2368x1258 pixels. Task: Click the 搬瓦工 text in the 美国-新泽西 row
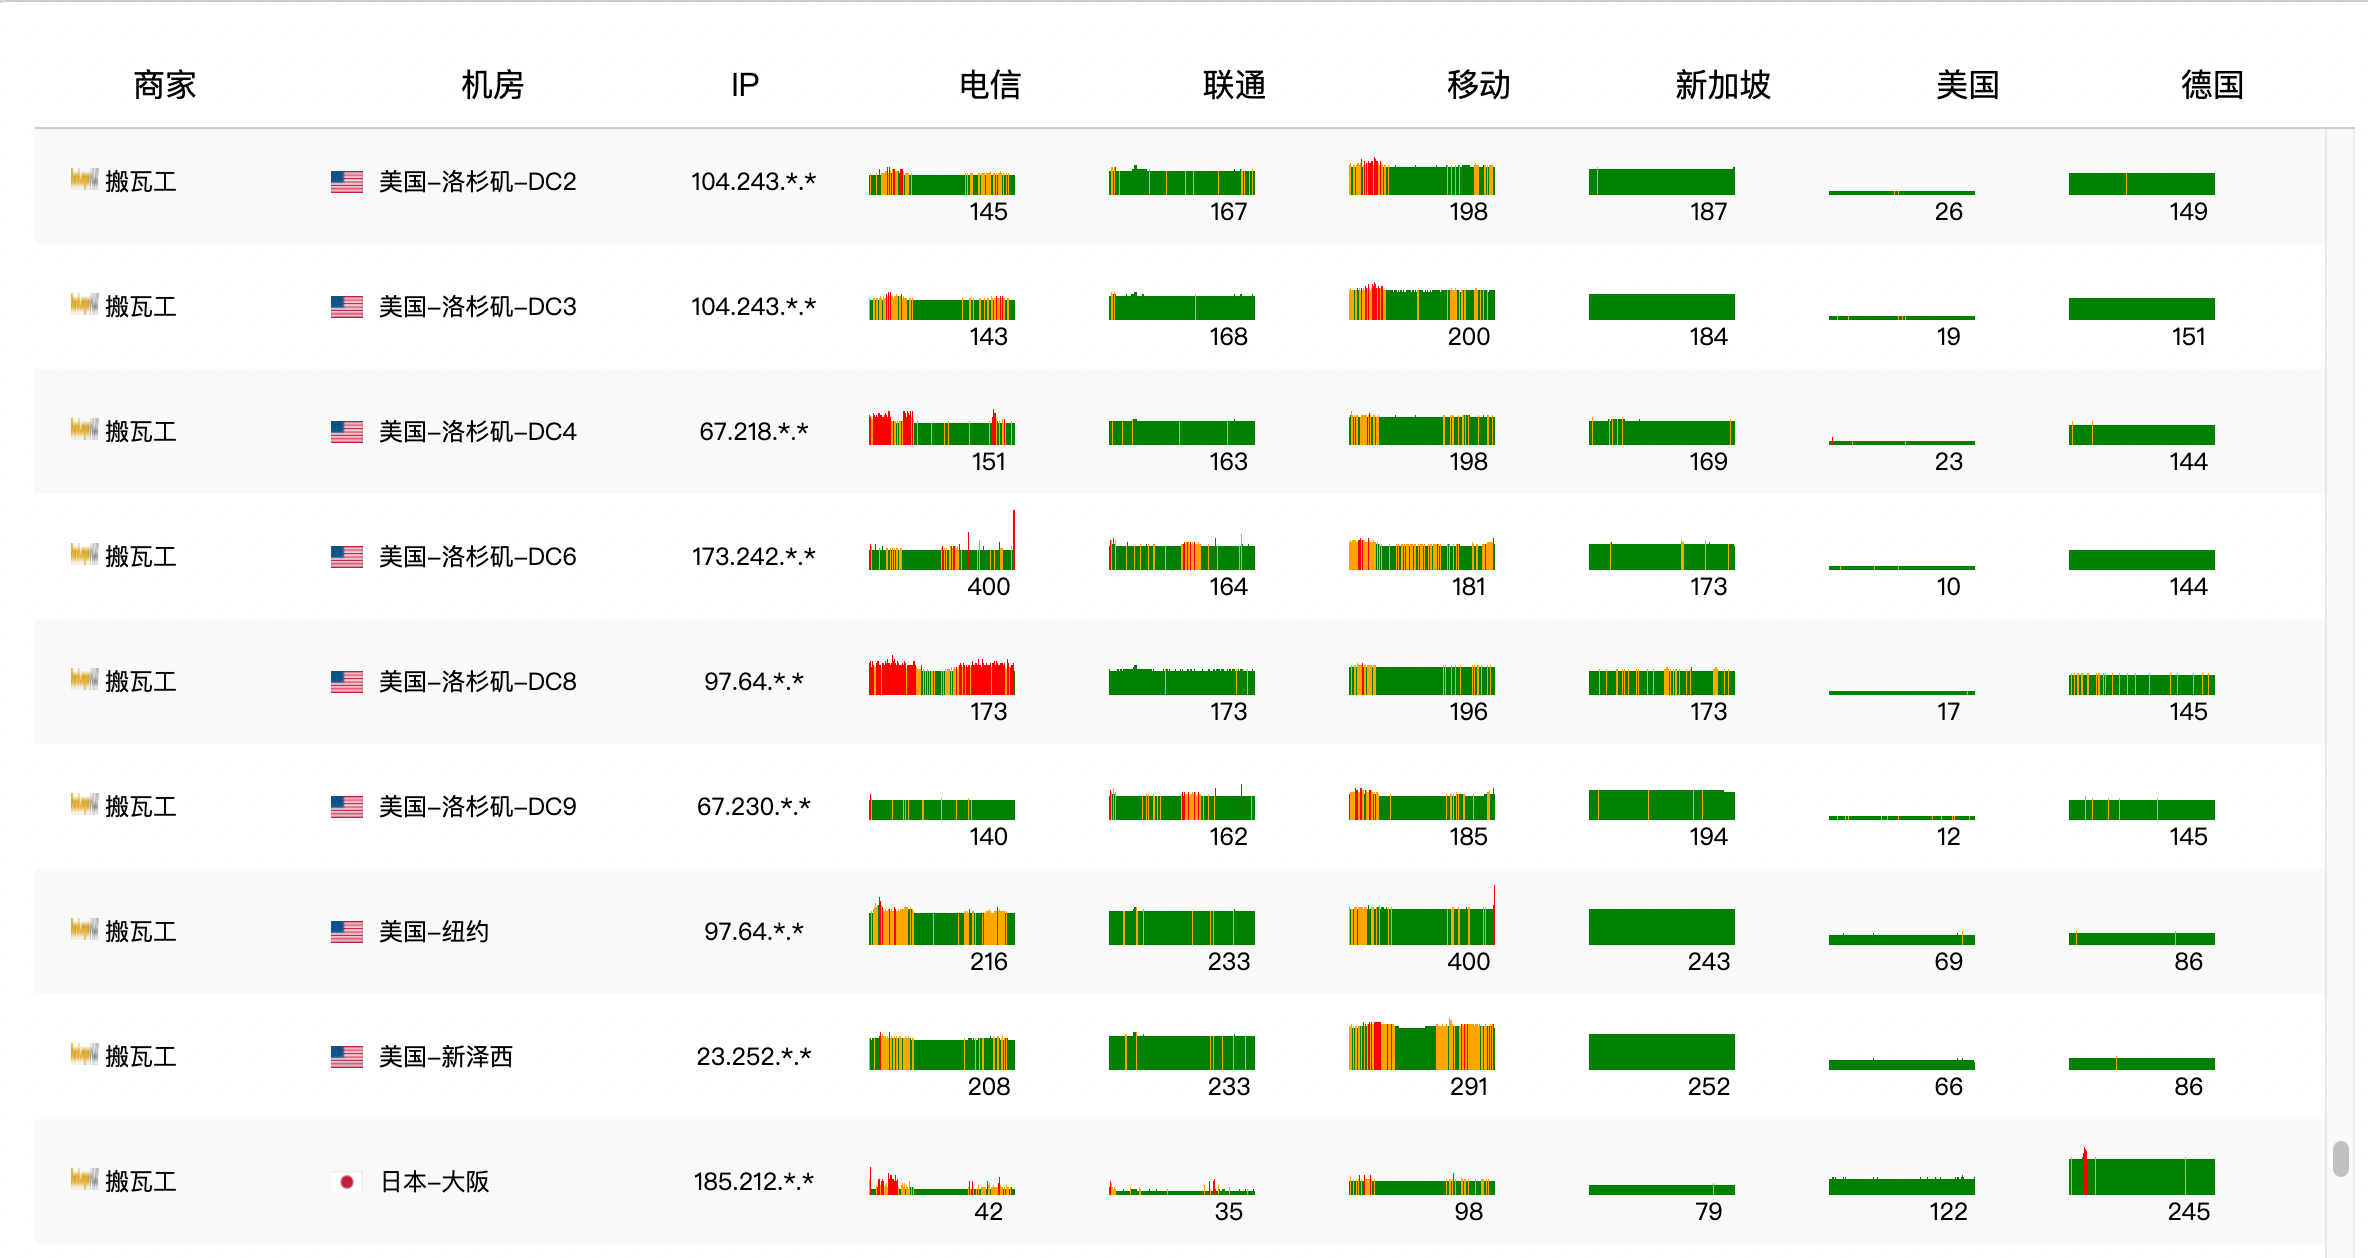point(141,1057)
